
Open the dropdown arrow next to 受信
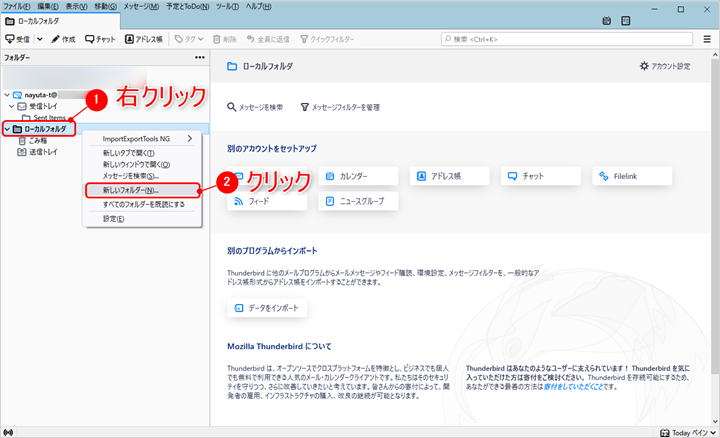click(x=40, y=39)
